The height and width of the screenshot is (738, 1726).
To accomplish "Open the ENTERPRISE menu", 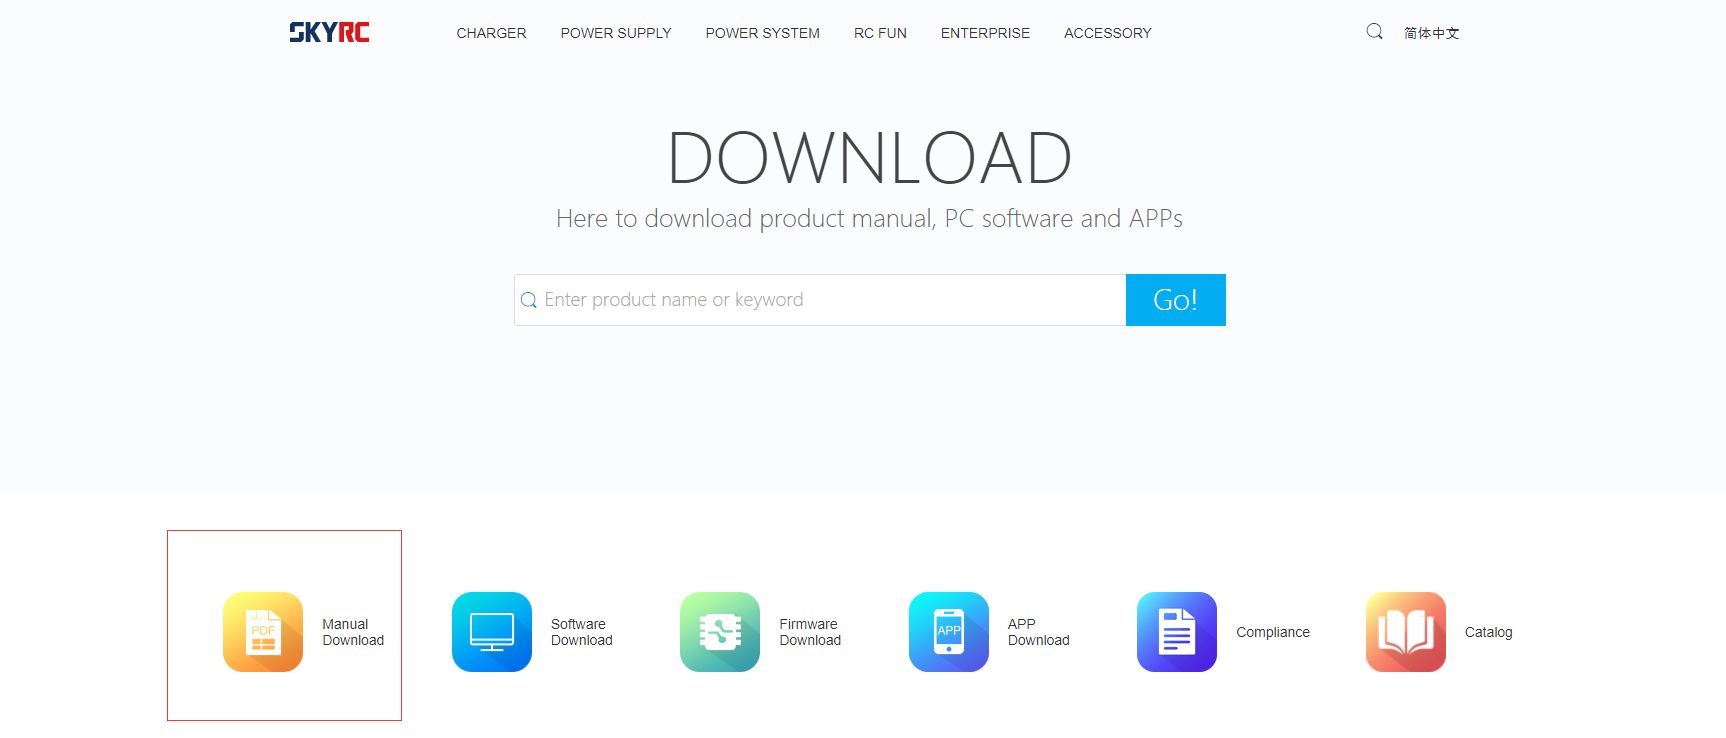I will (985, 33).
